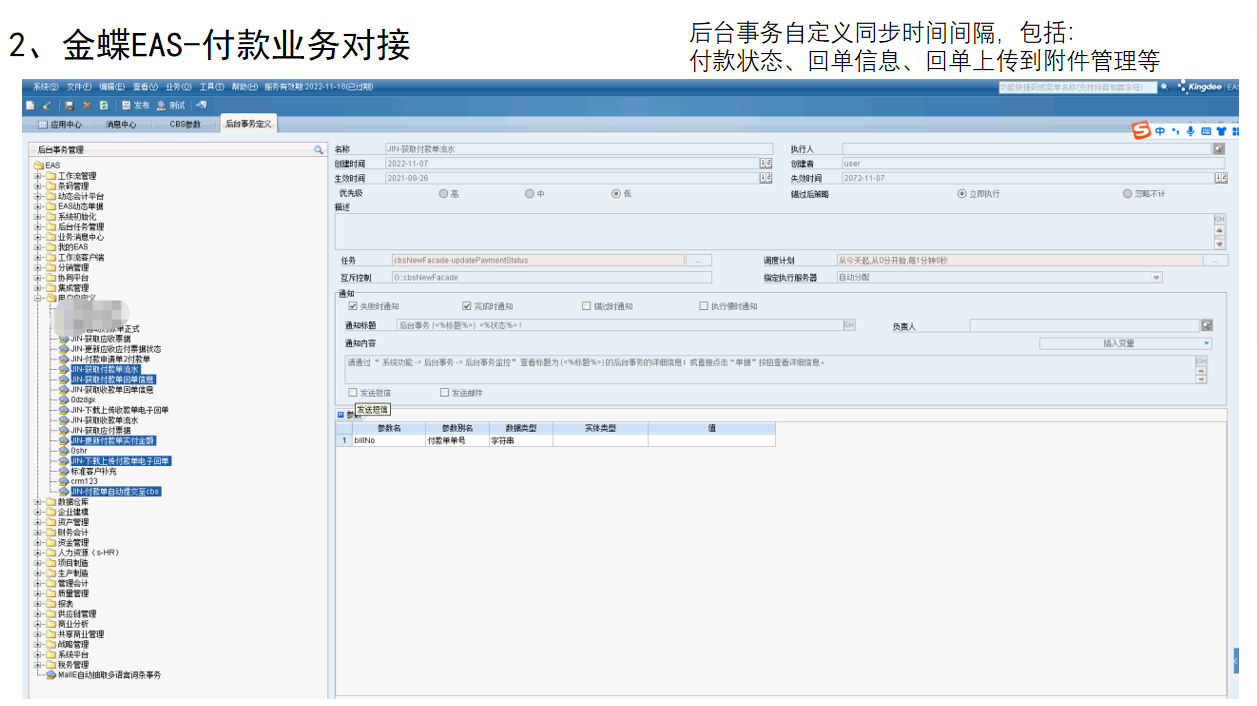Select priority radio 低
This screenshot has height=706, width=1258.
616,194
